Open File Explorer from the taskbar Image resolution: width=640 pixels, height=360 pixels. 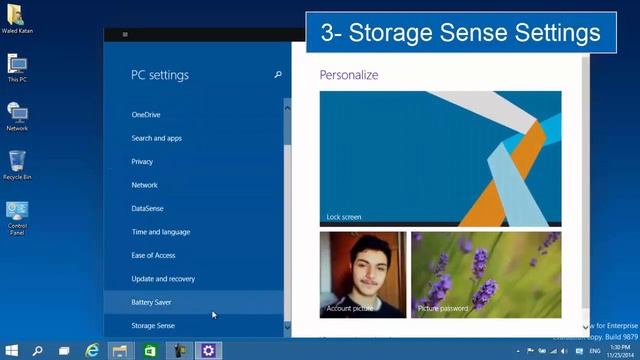tap(120, 351)
